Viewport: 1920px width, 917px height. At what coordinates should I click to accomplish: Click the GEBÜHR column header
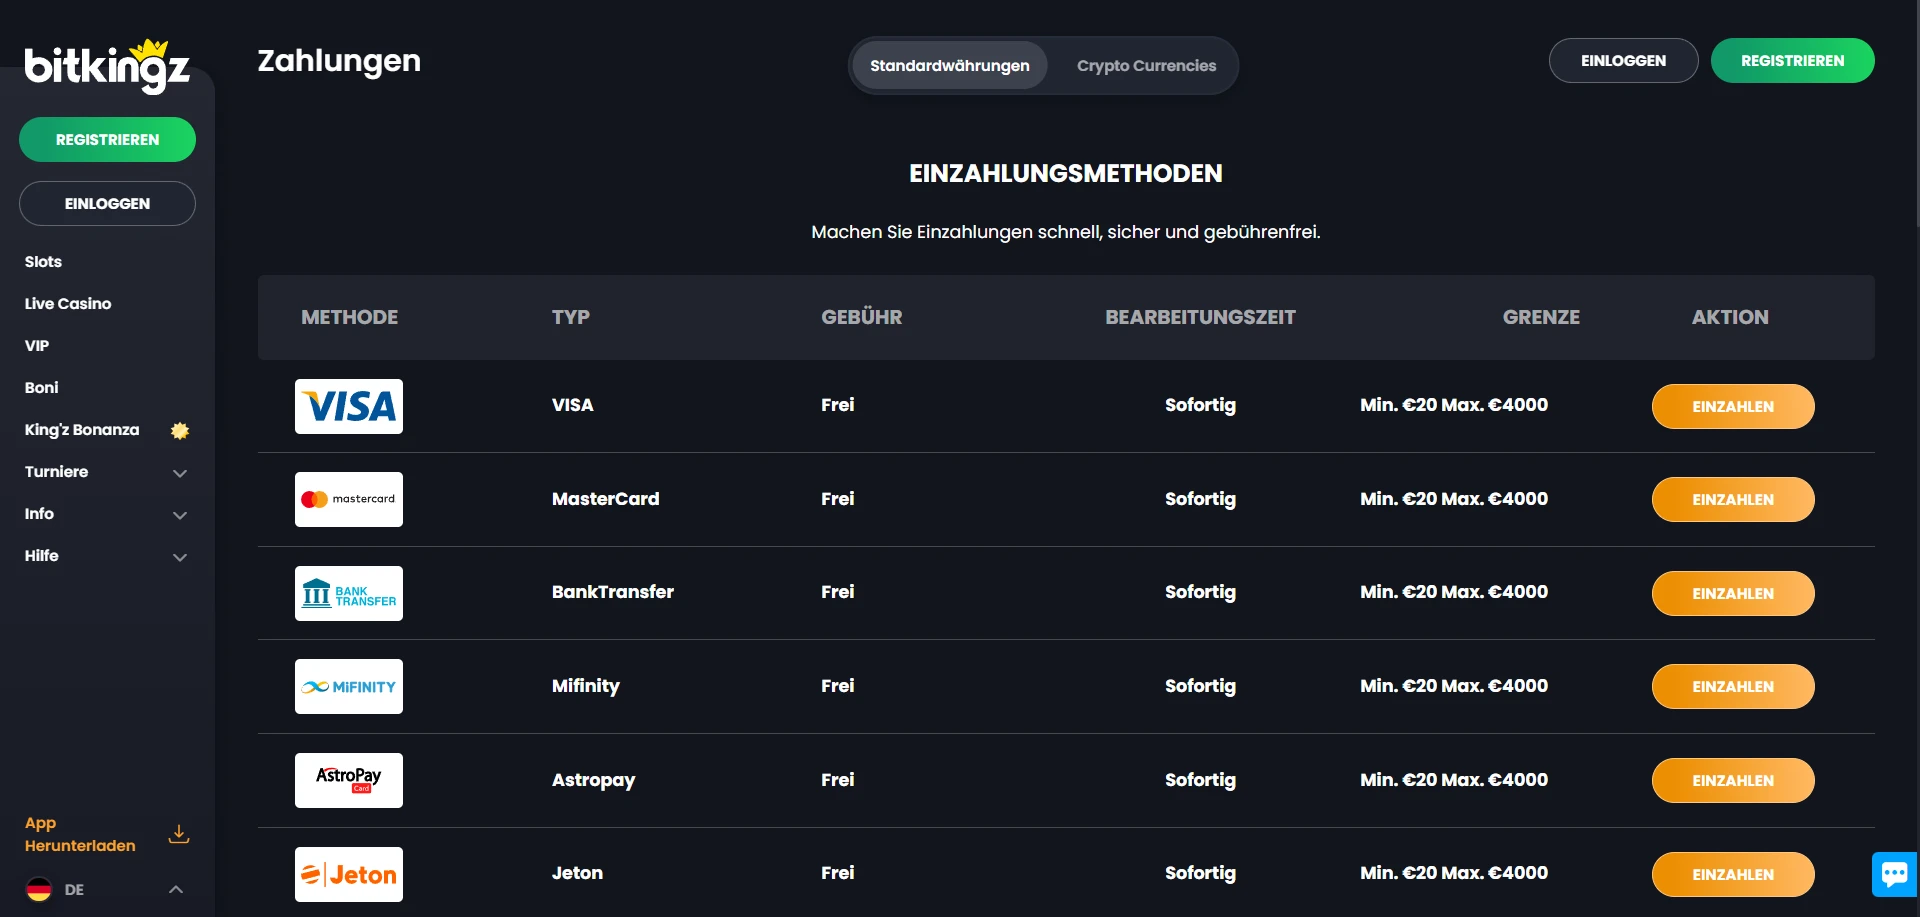tap(861, 317)
